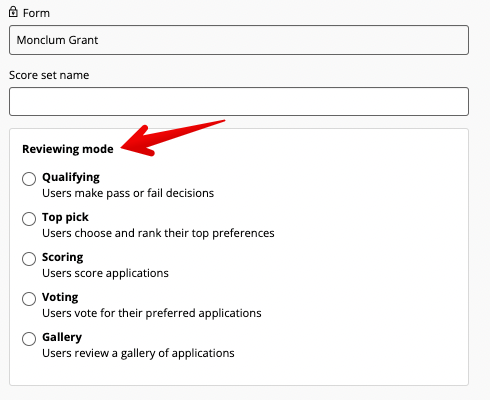The image size is (490, 400).
Task: Click 'Users choose and rank their top preferences'
Action: pos(158,233)
